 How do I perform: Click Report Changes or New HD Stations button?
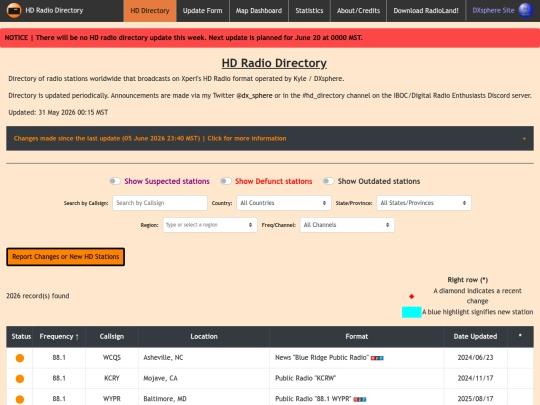(x=65, y=257)
